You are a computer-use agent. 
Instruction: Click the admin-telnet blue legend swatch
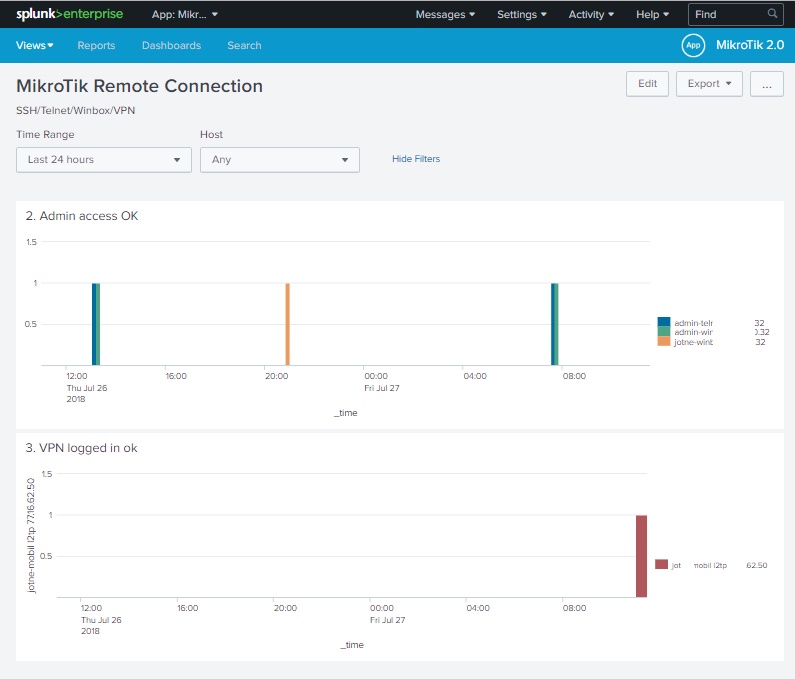pos(664,323)
